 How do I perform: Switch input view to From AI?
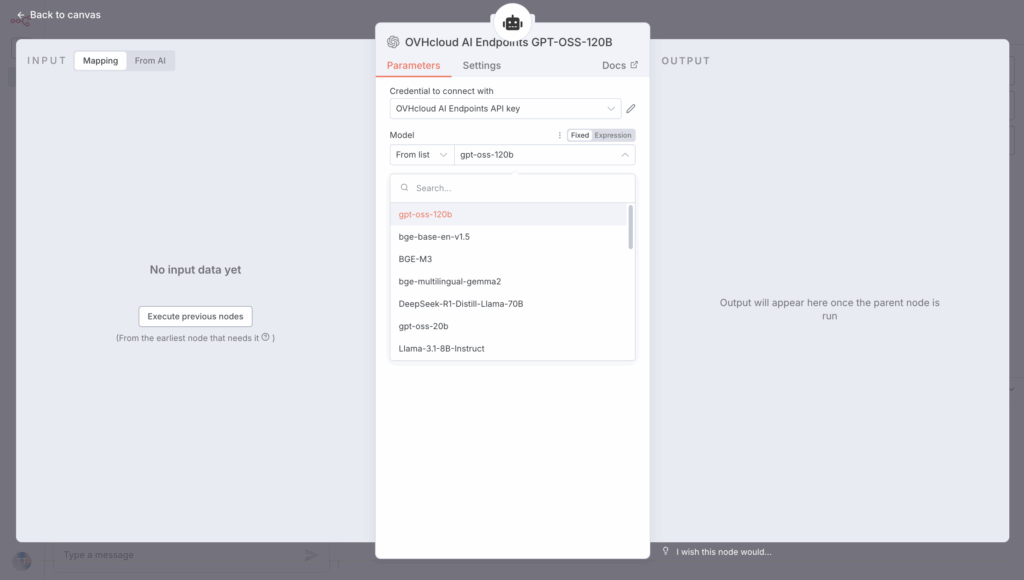tap(151, 61)
